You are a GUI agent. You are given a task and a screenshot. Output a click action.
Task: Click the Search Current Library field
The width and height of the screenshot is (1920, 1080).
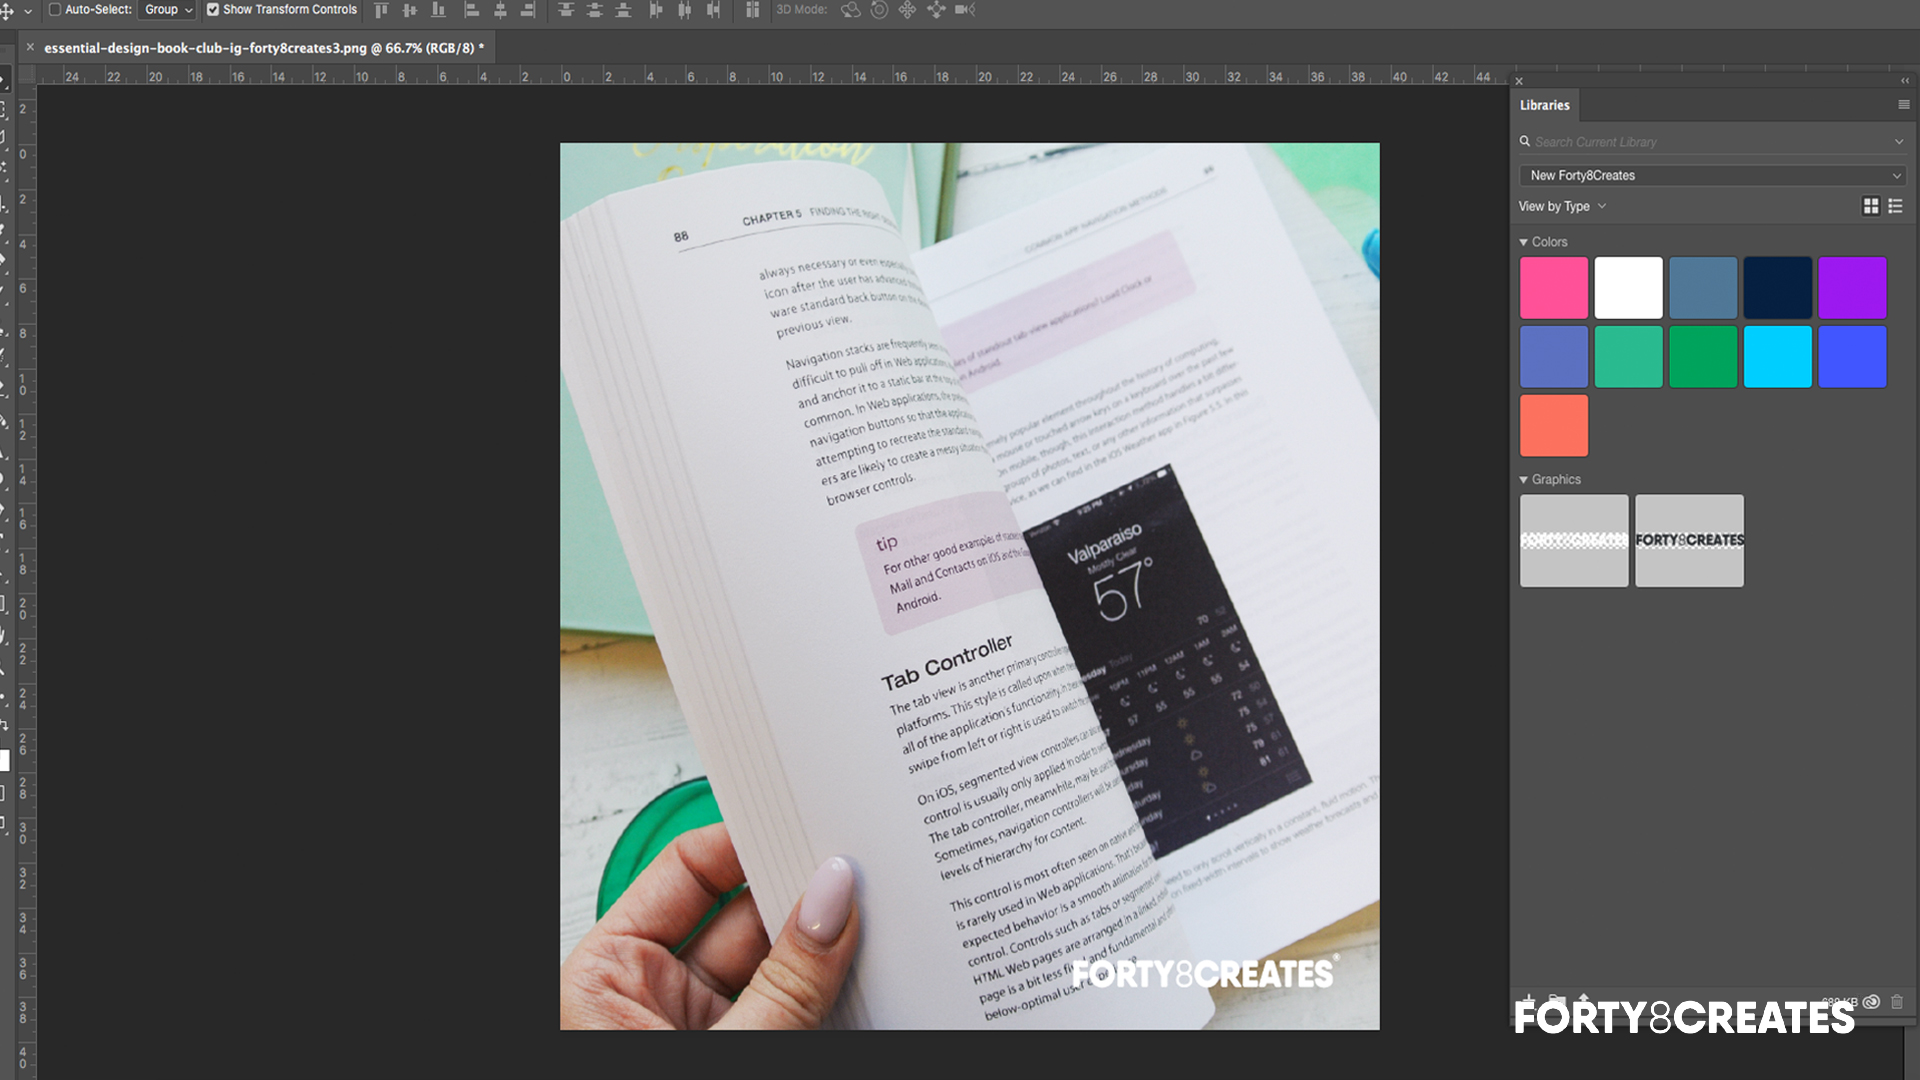[x=1700, y=141]
